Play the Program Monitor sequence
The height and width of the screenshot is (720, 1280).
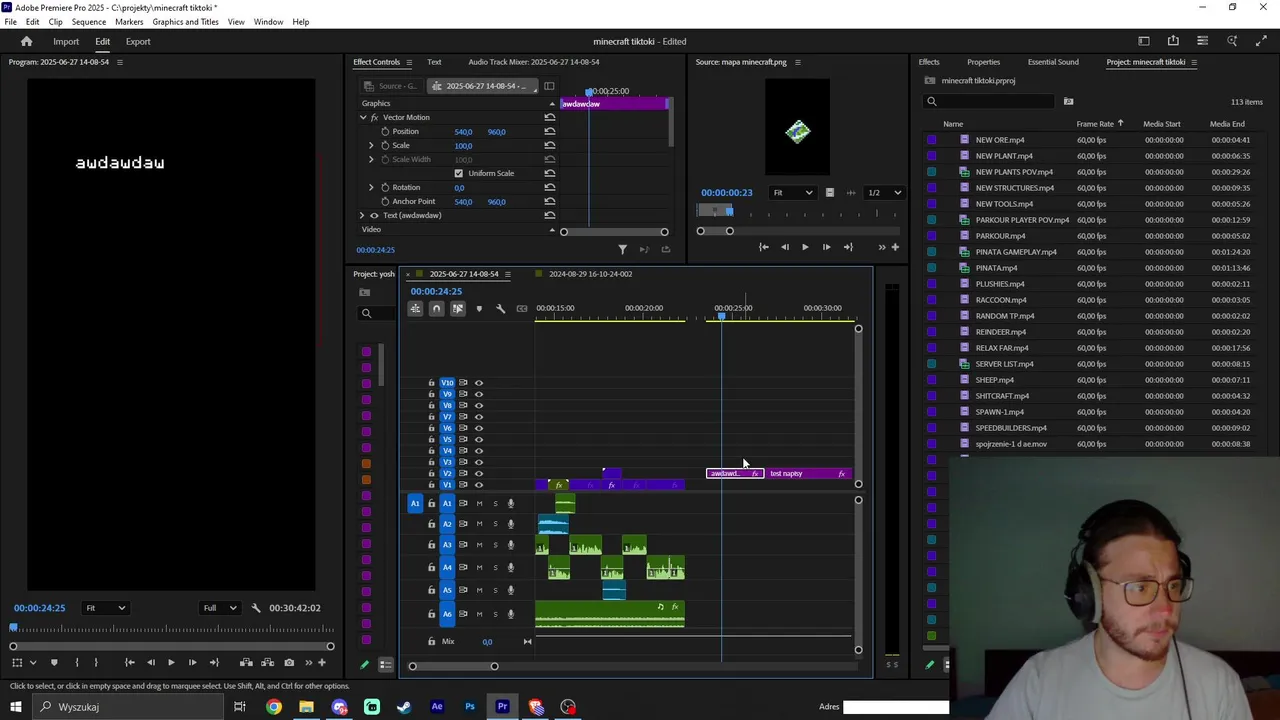(x=171, y=662)
